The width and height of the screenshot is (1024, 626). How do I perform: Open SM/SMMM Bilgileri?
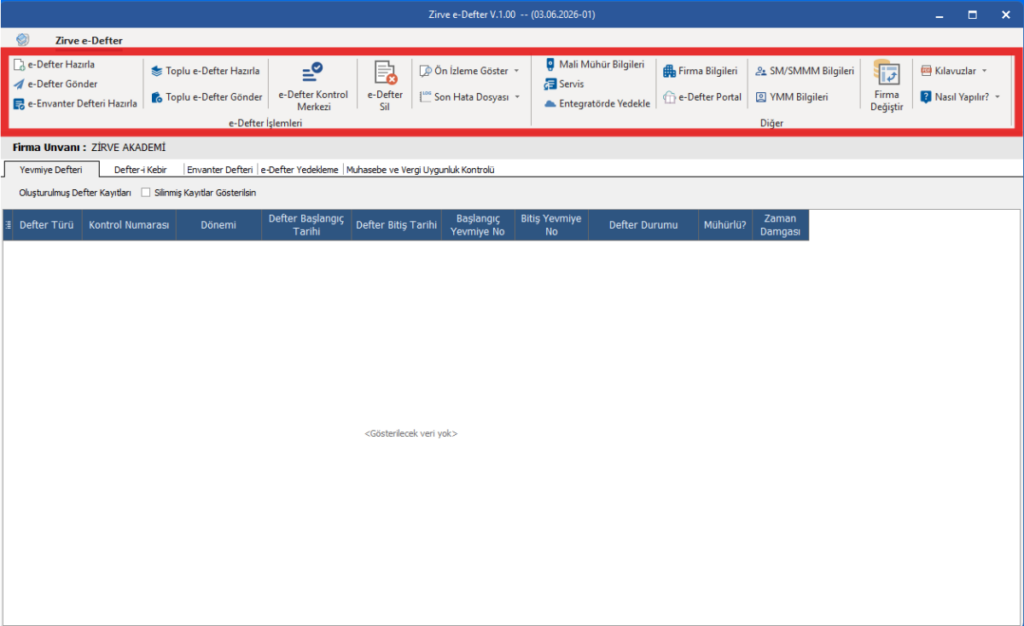805,71
